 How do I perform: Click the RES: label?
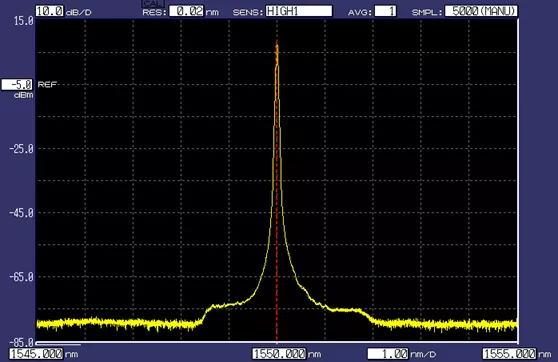pyautogui.click(x=154, y=12)
